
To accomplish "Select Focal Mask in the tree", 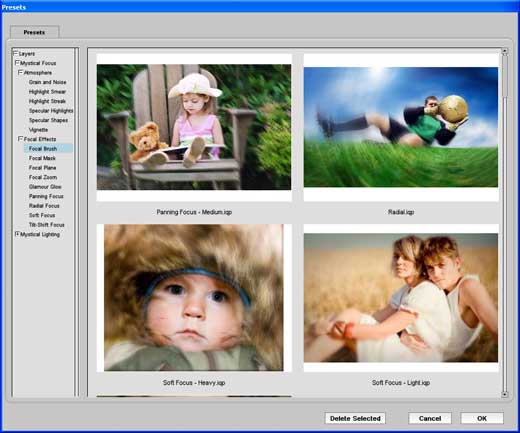I will click(x=42, y=158).
